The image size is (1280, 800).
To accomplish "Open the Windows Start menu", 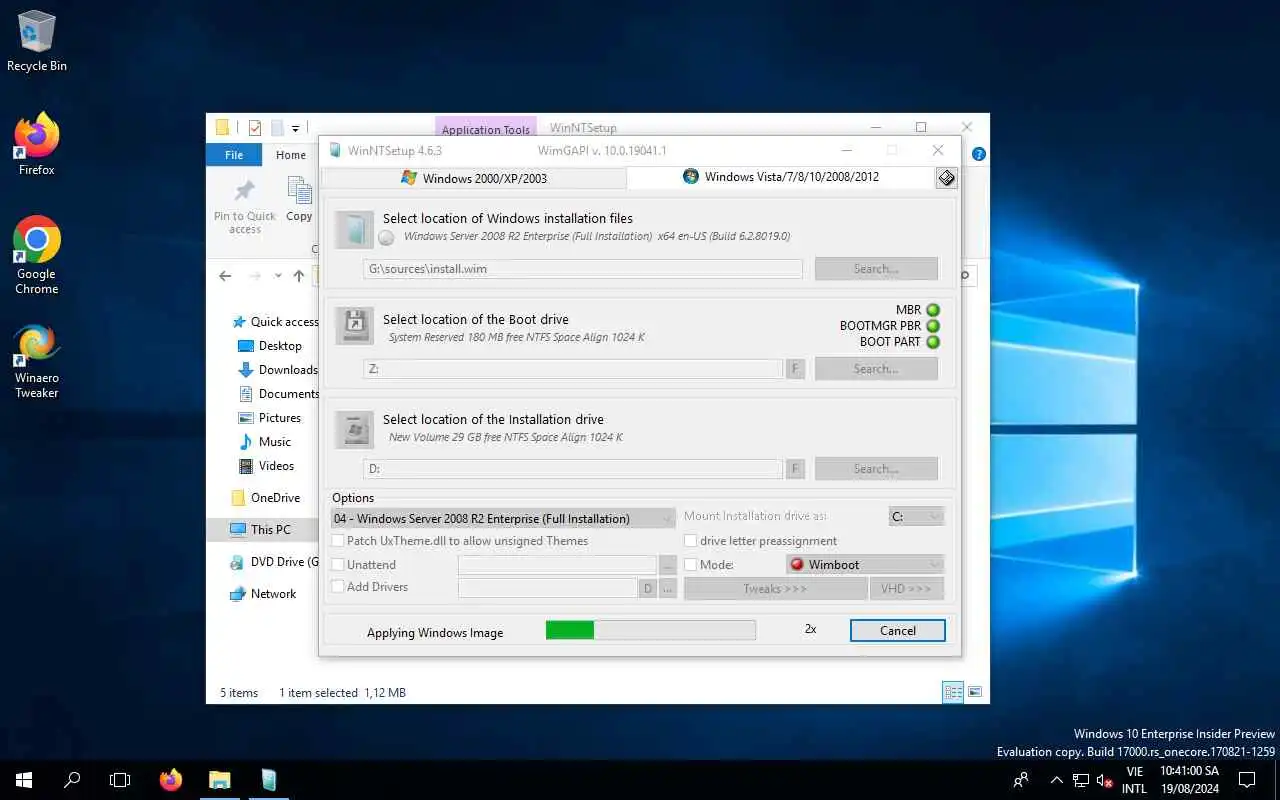I will (x=24, y=780).
